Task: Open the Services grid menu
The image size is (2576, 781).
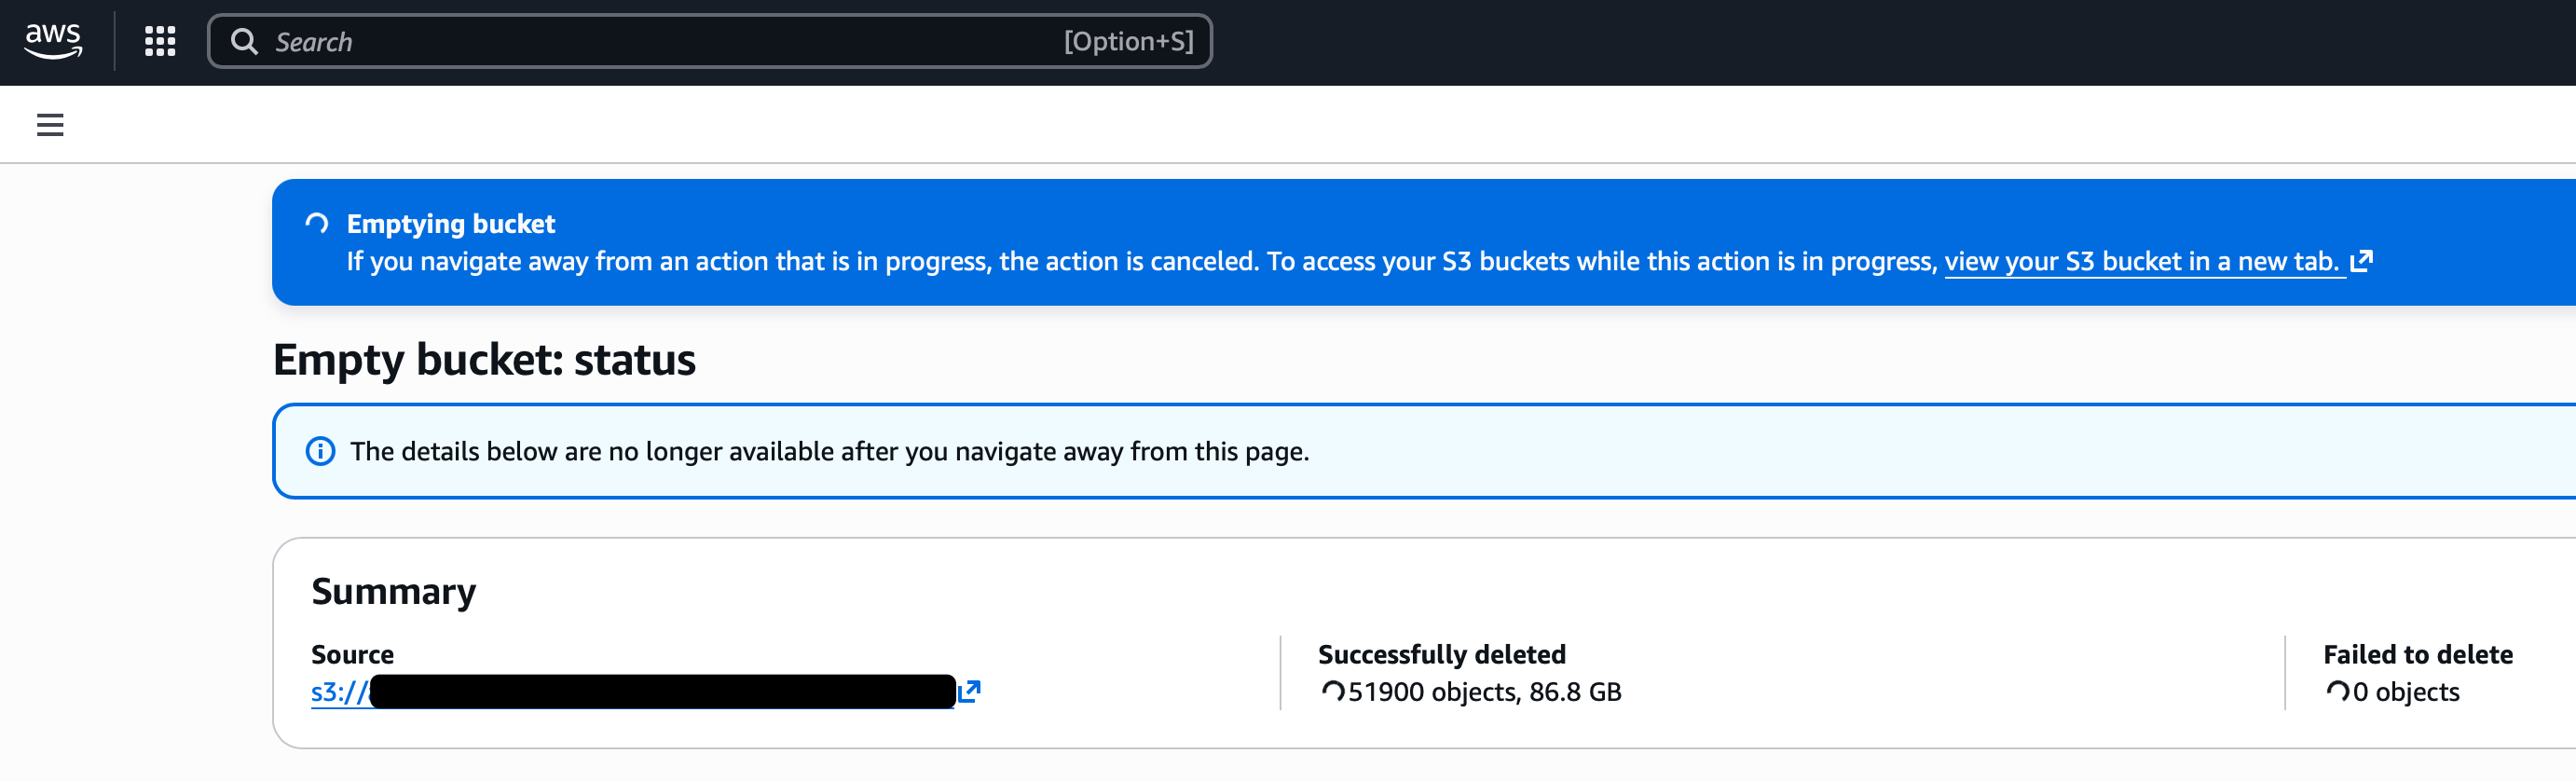Action: tap(160, 41)
